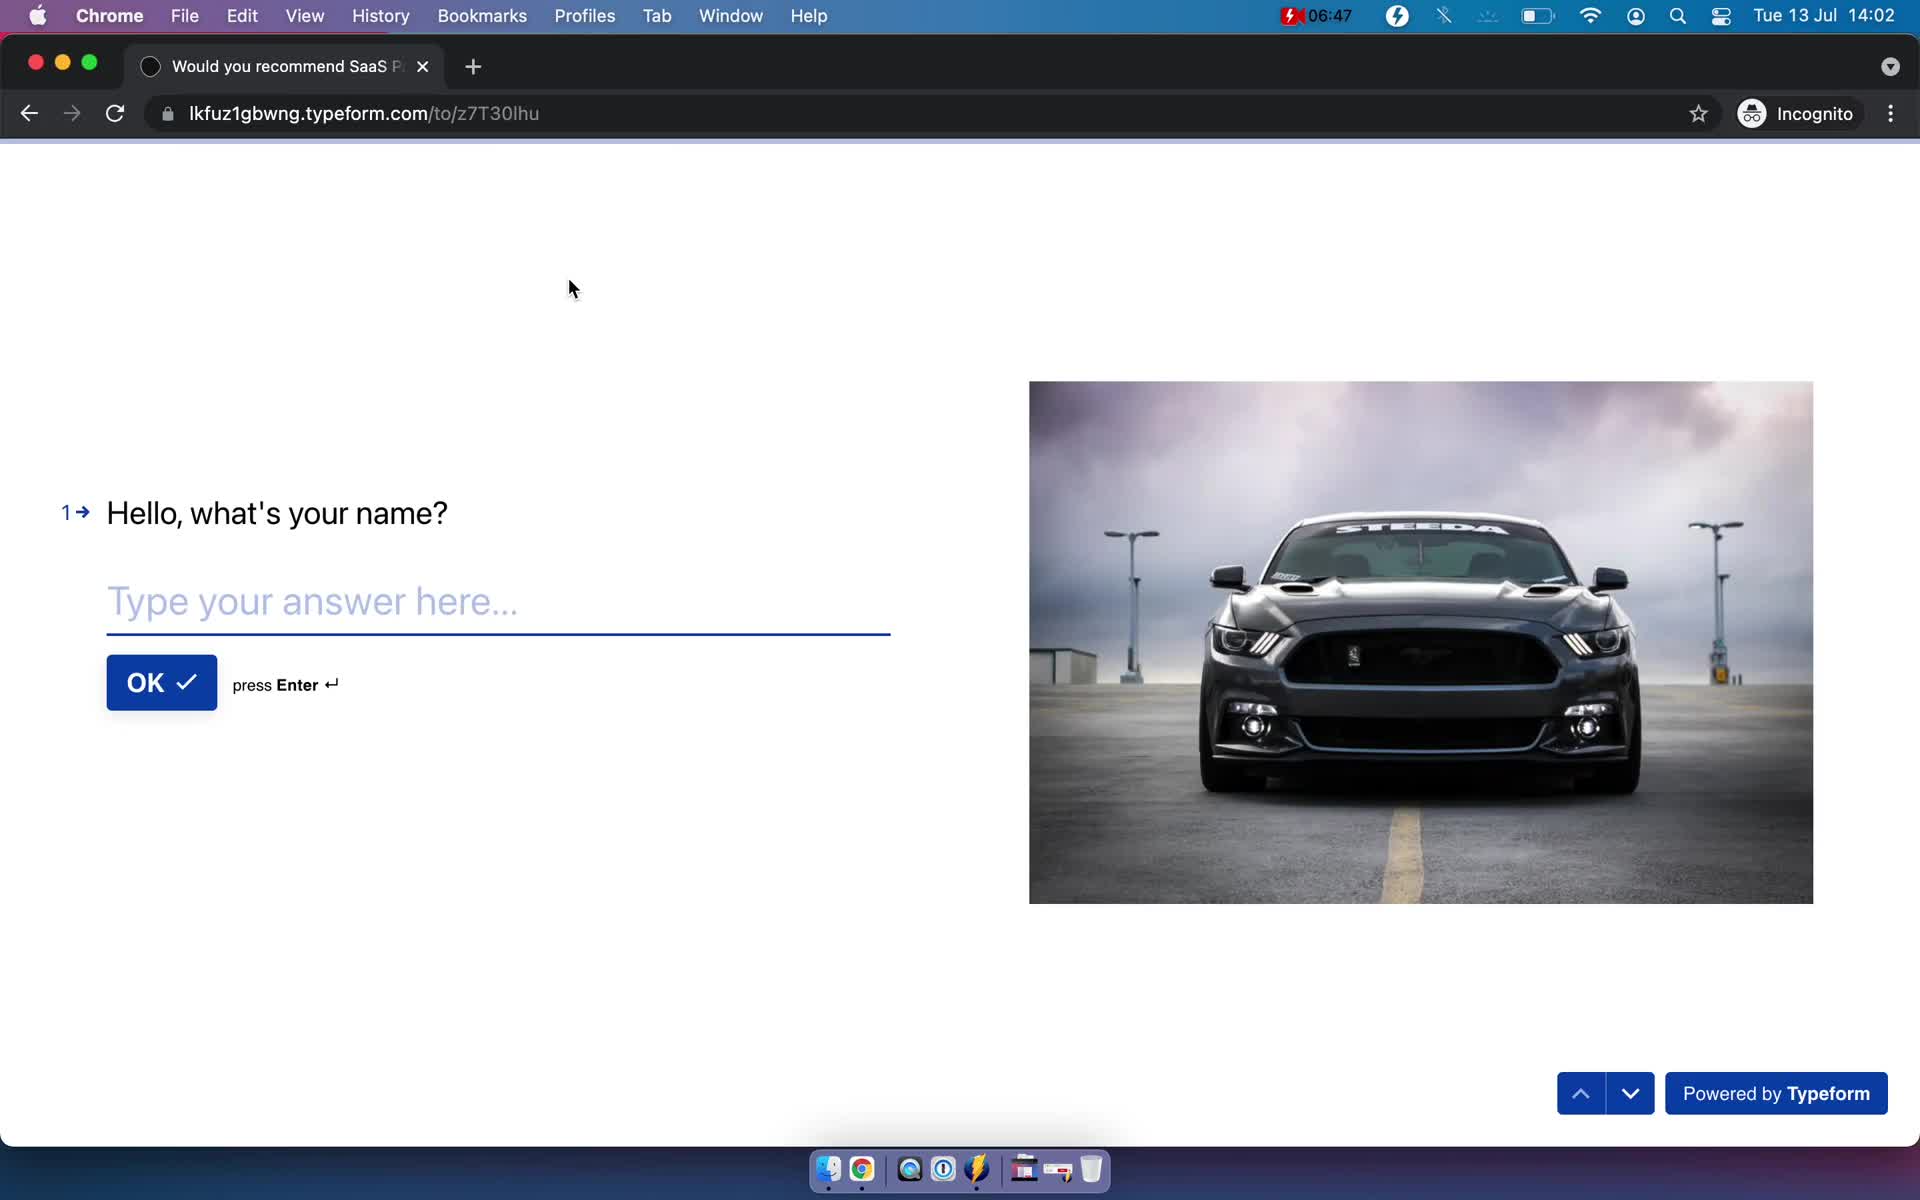Viewport: 1920px width, 1200px height.
Task: Open a new tab with plus button
Action: coord(473,66)
